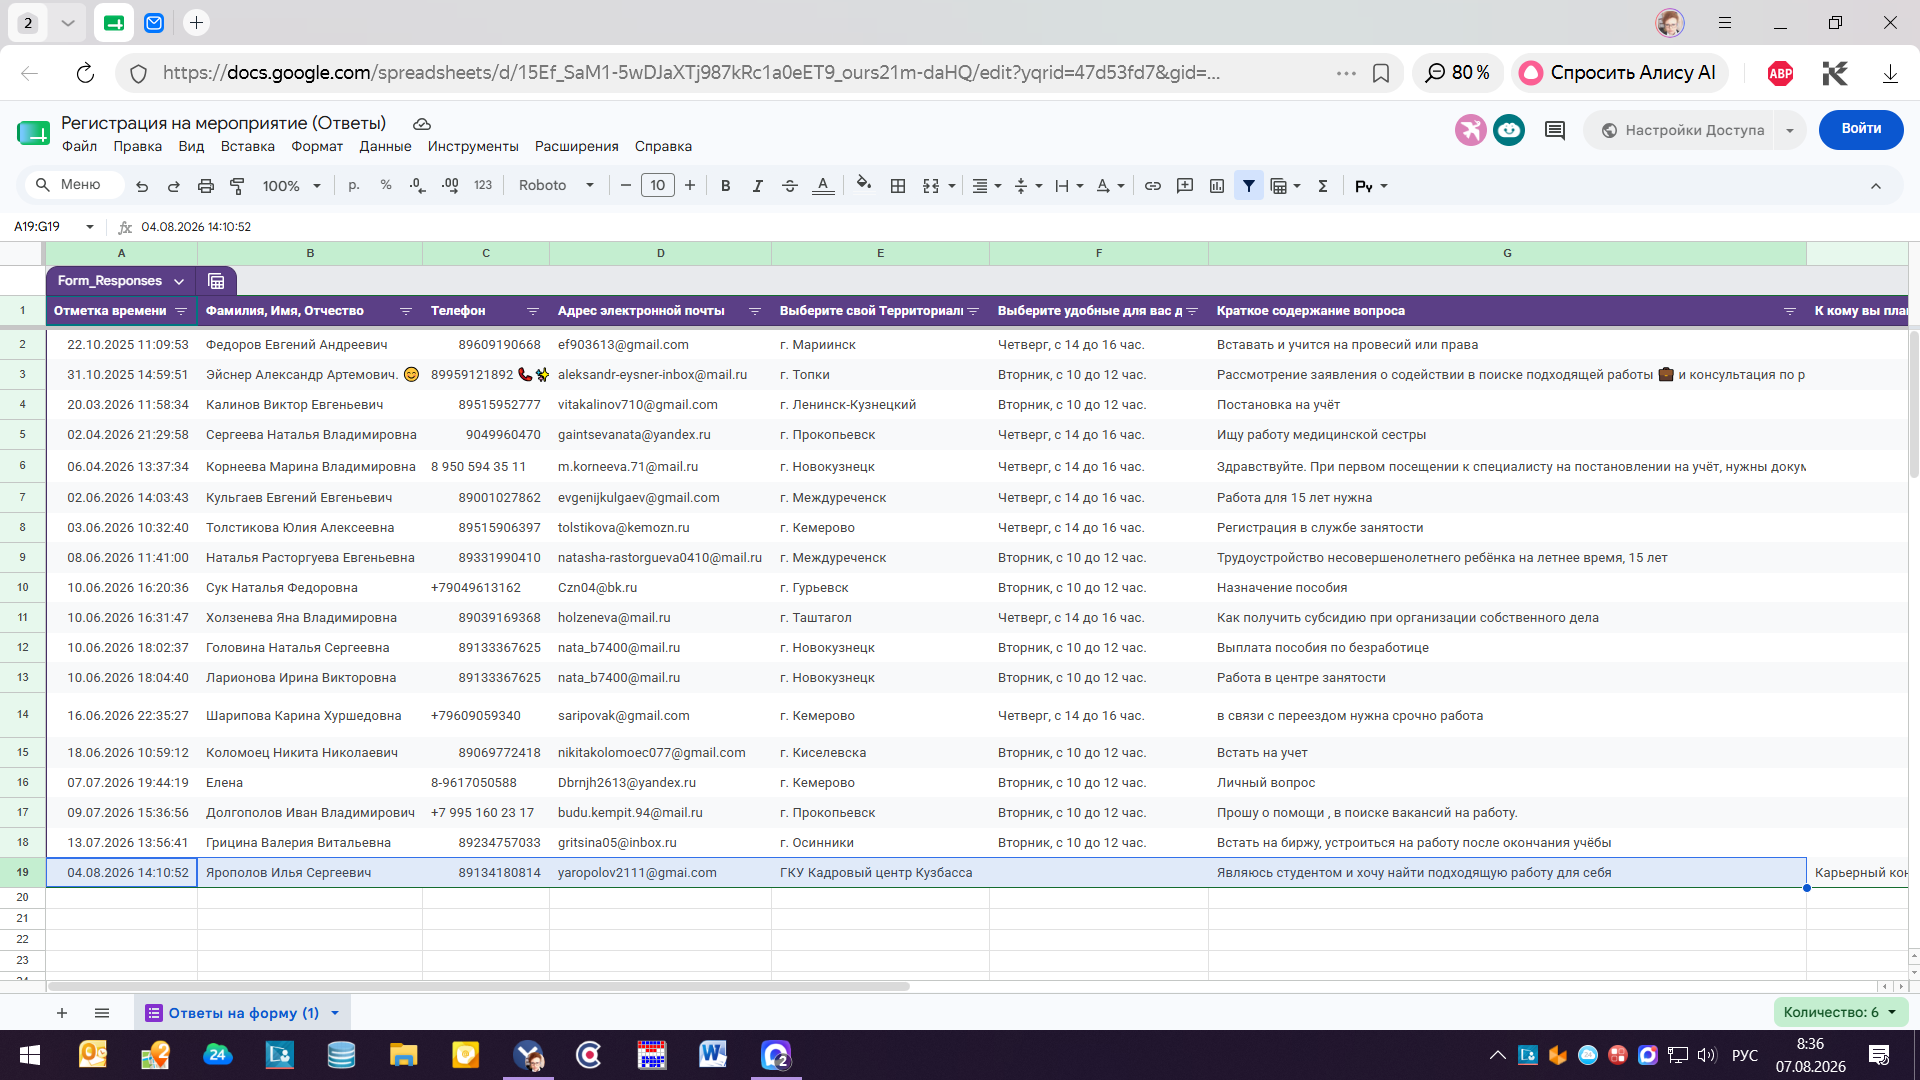Open the text color picker
1920x1080 pixels.
point(823,186)
